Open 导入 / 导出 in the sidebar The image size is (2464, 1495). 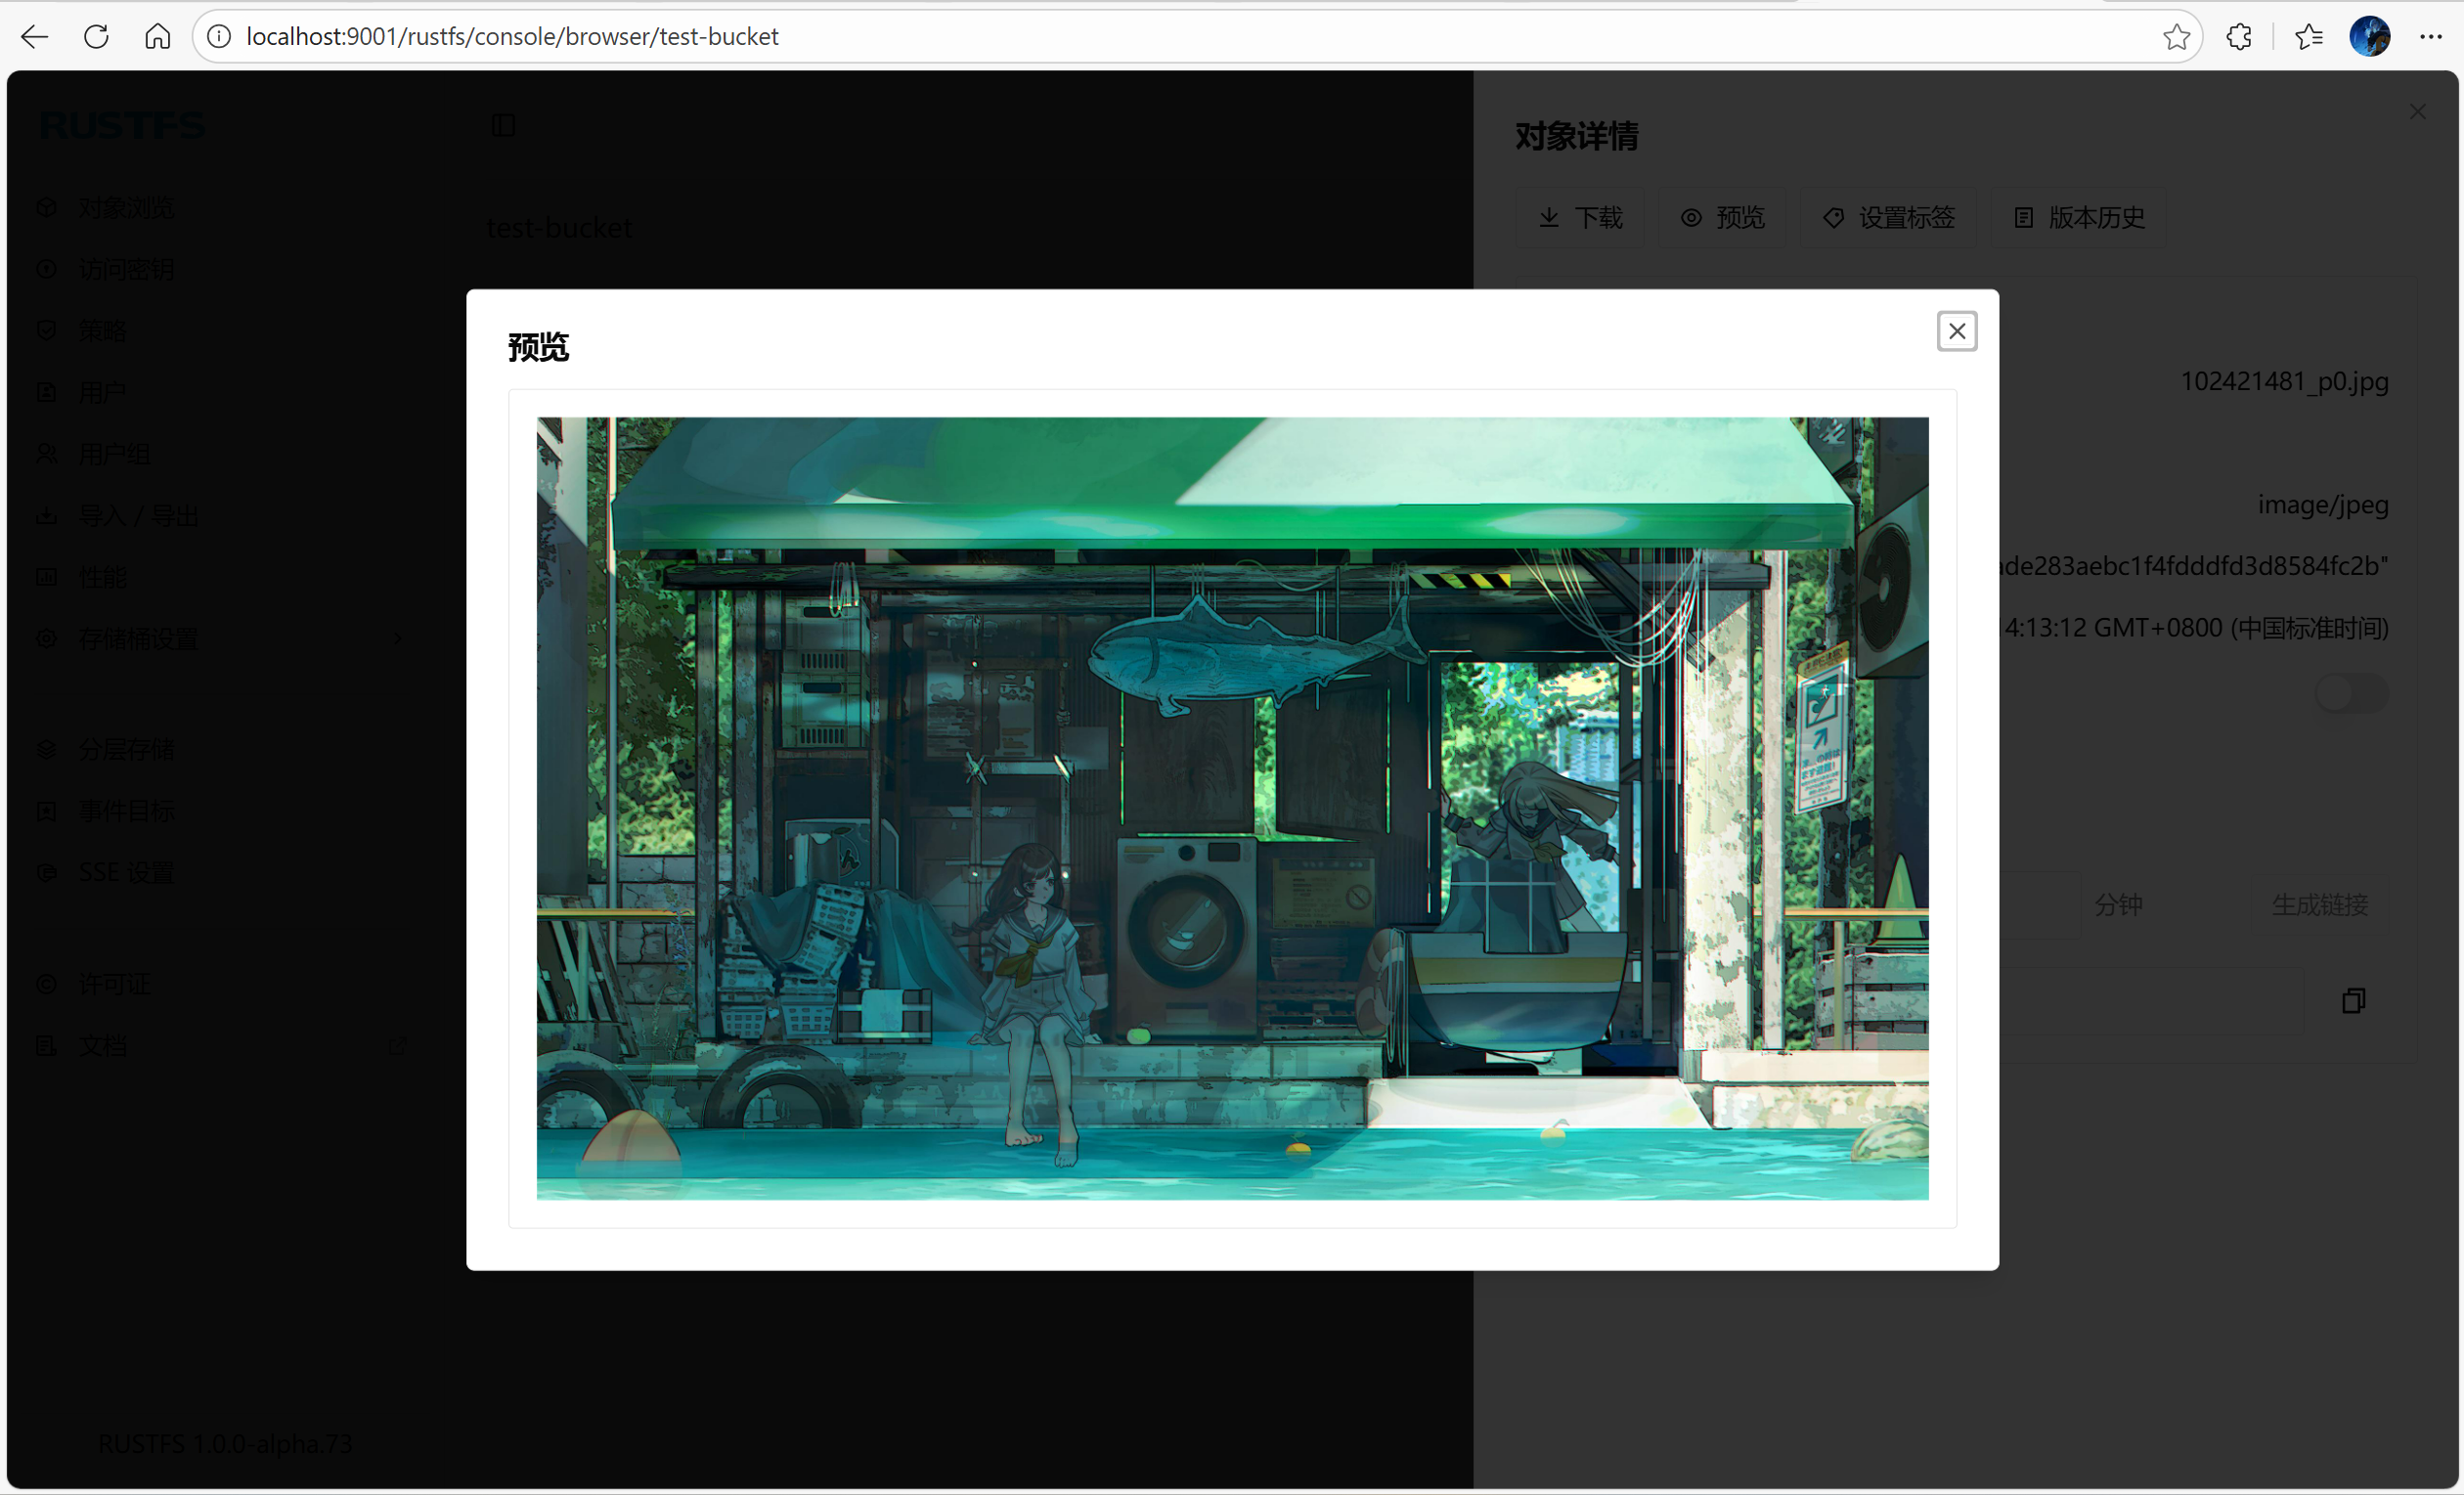(223, 516)
